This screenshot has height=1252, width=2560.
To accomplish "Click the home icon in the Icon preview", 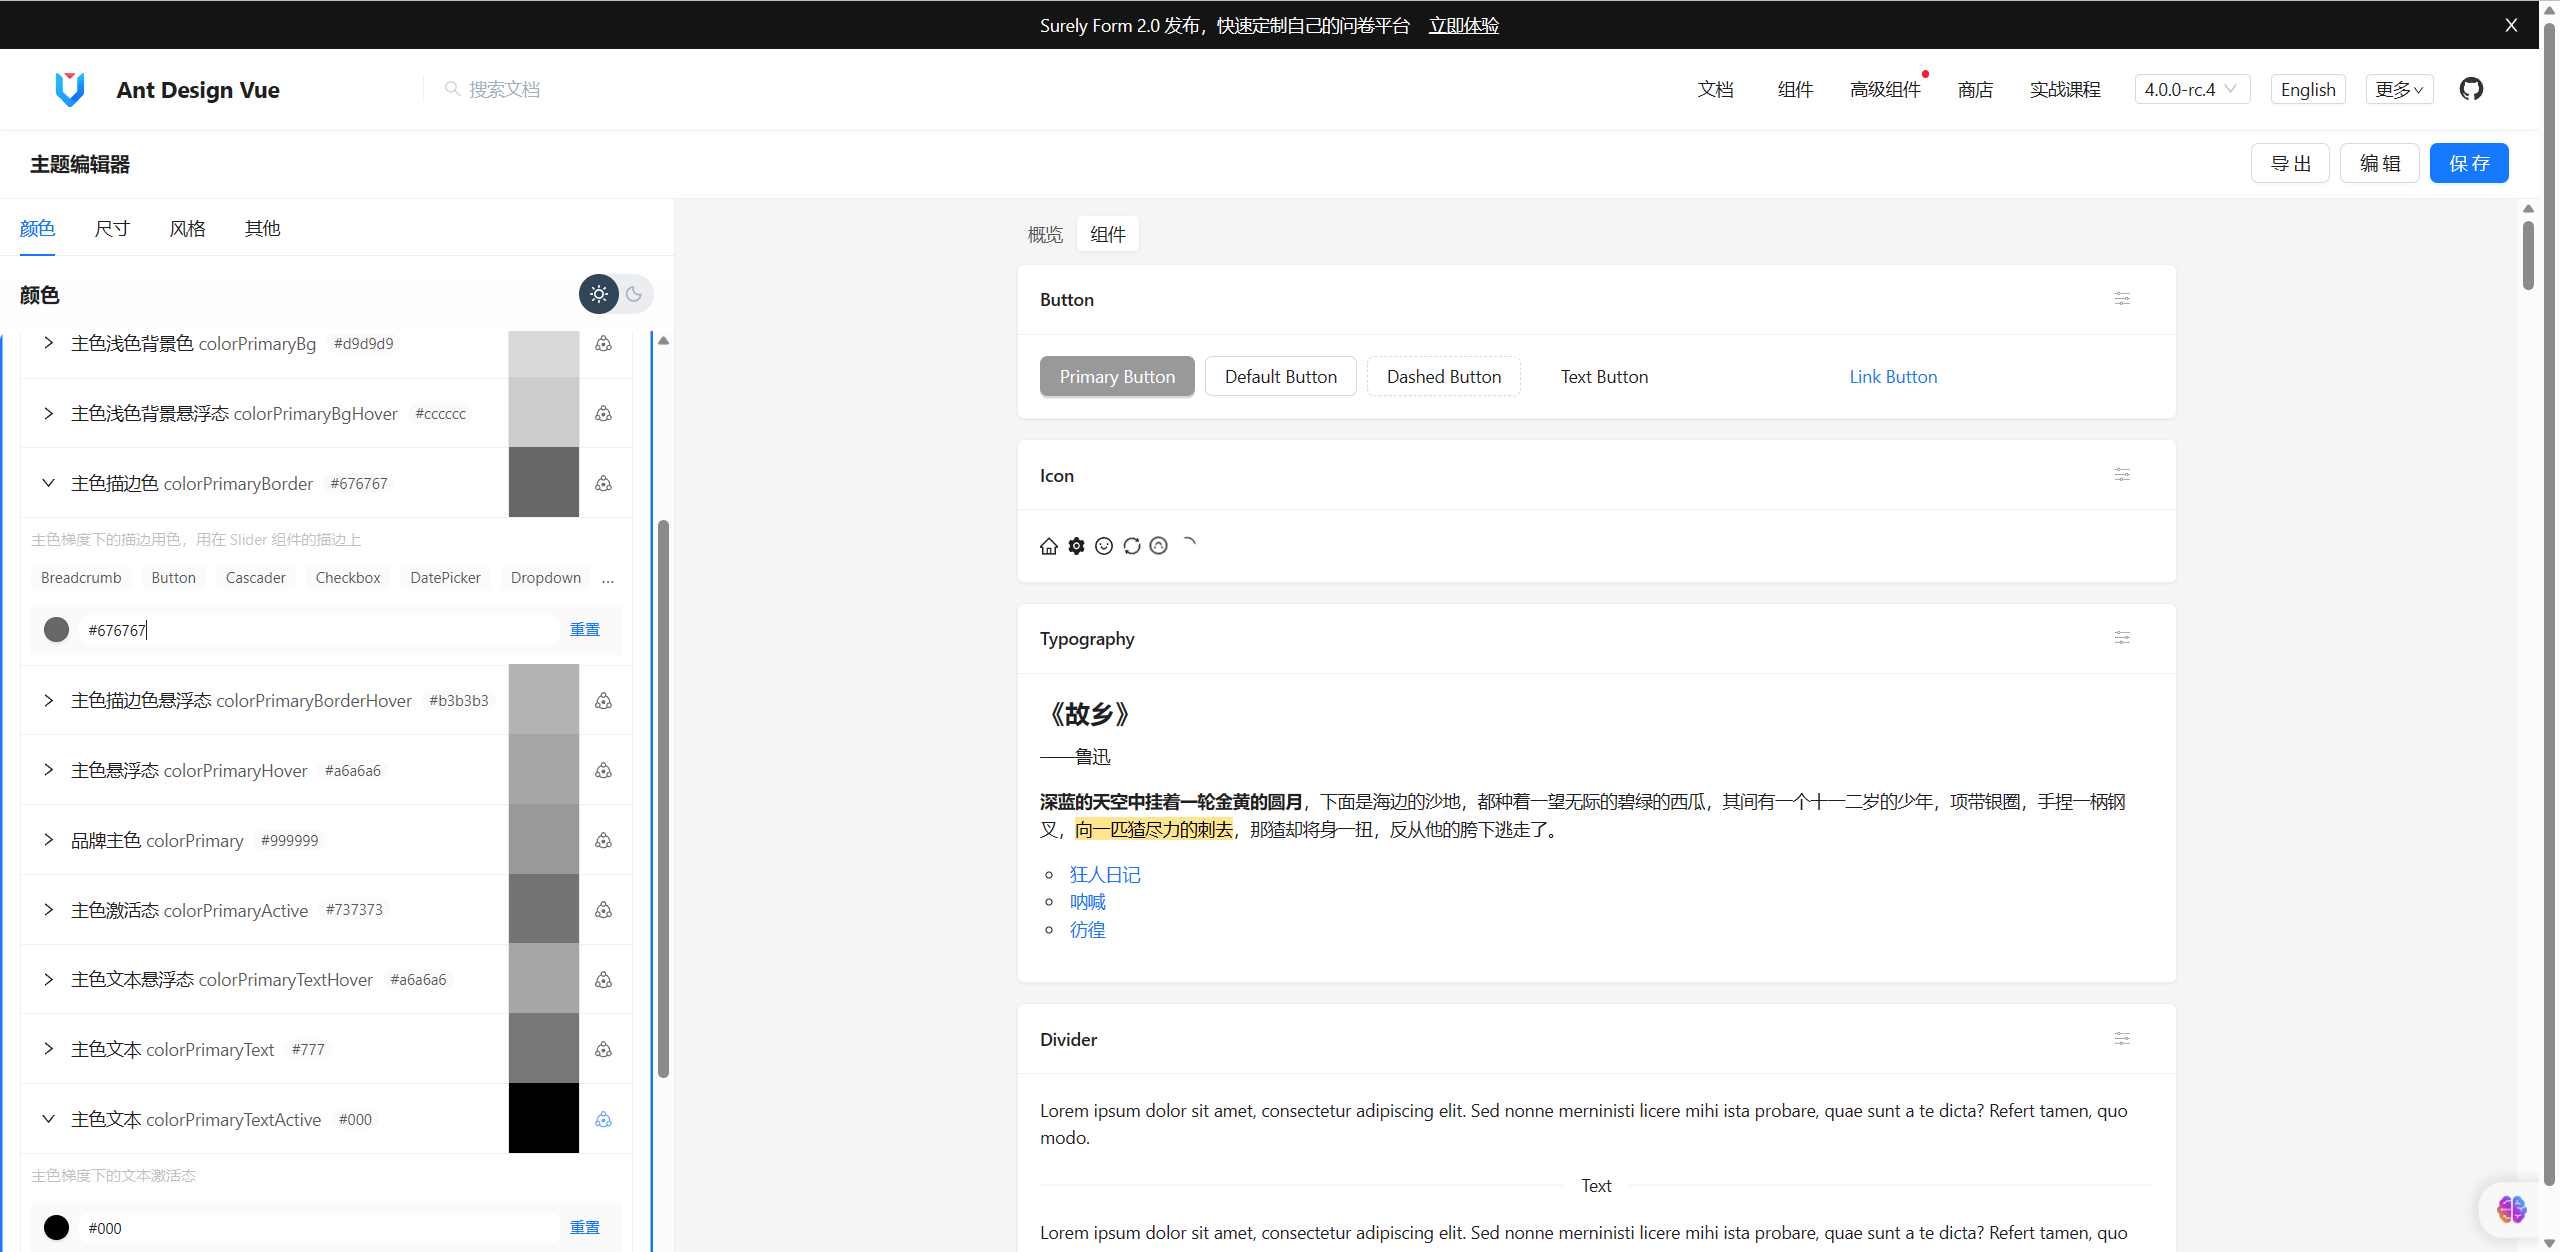I will point(1048,545).
